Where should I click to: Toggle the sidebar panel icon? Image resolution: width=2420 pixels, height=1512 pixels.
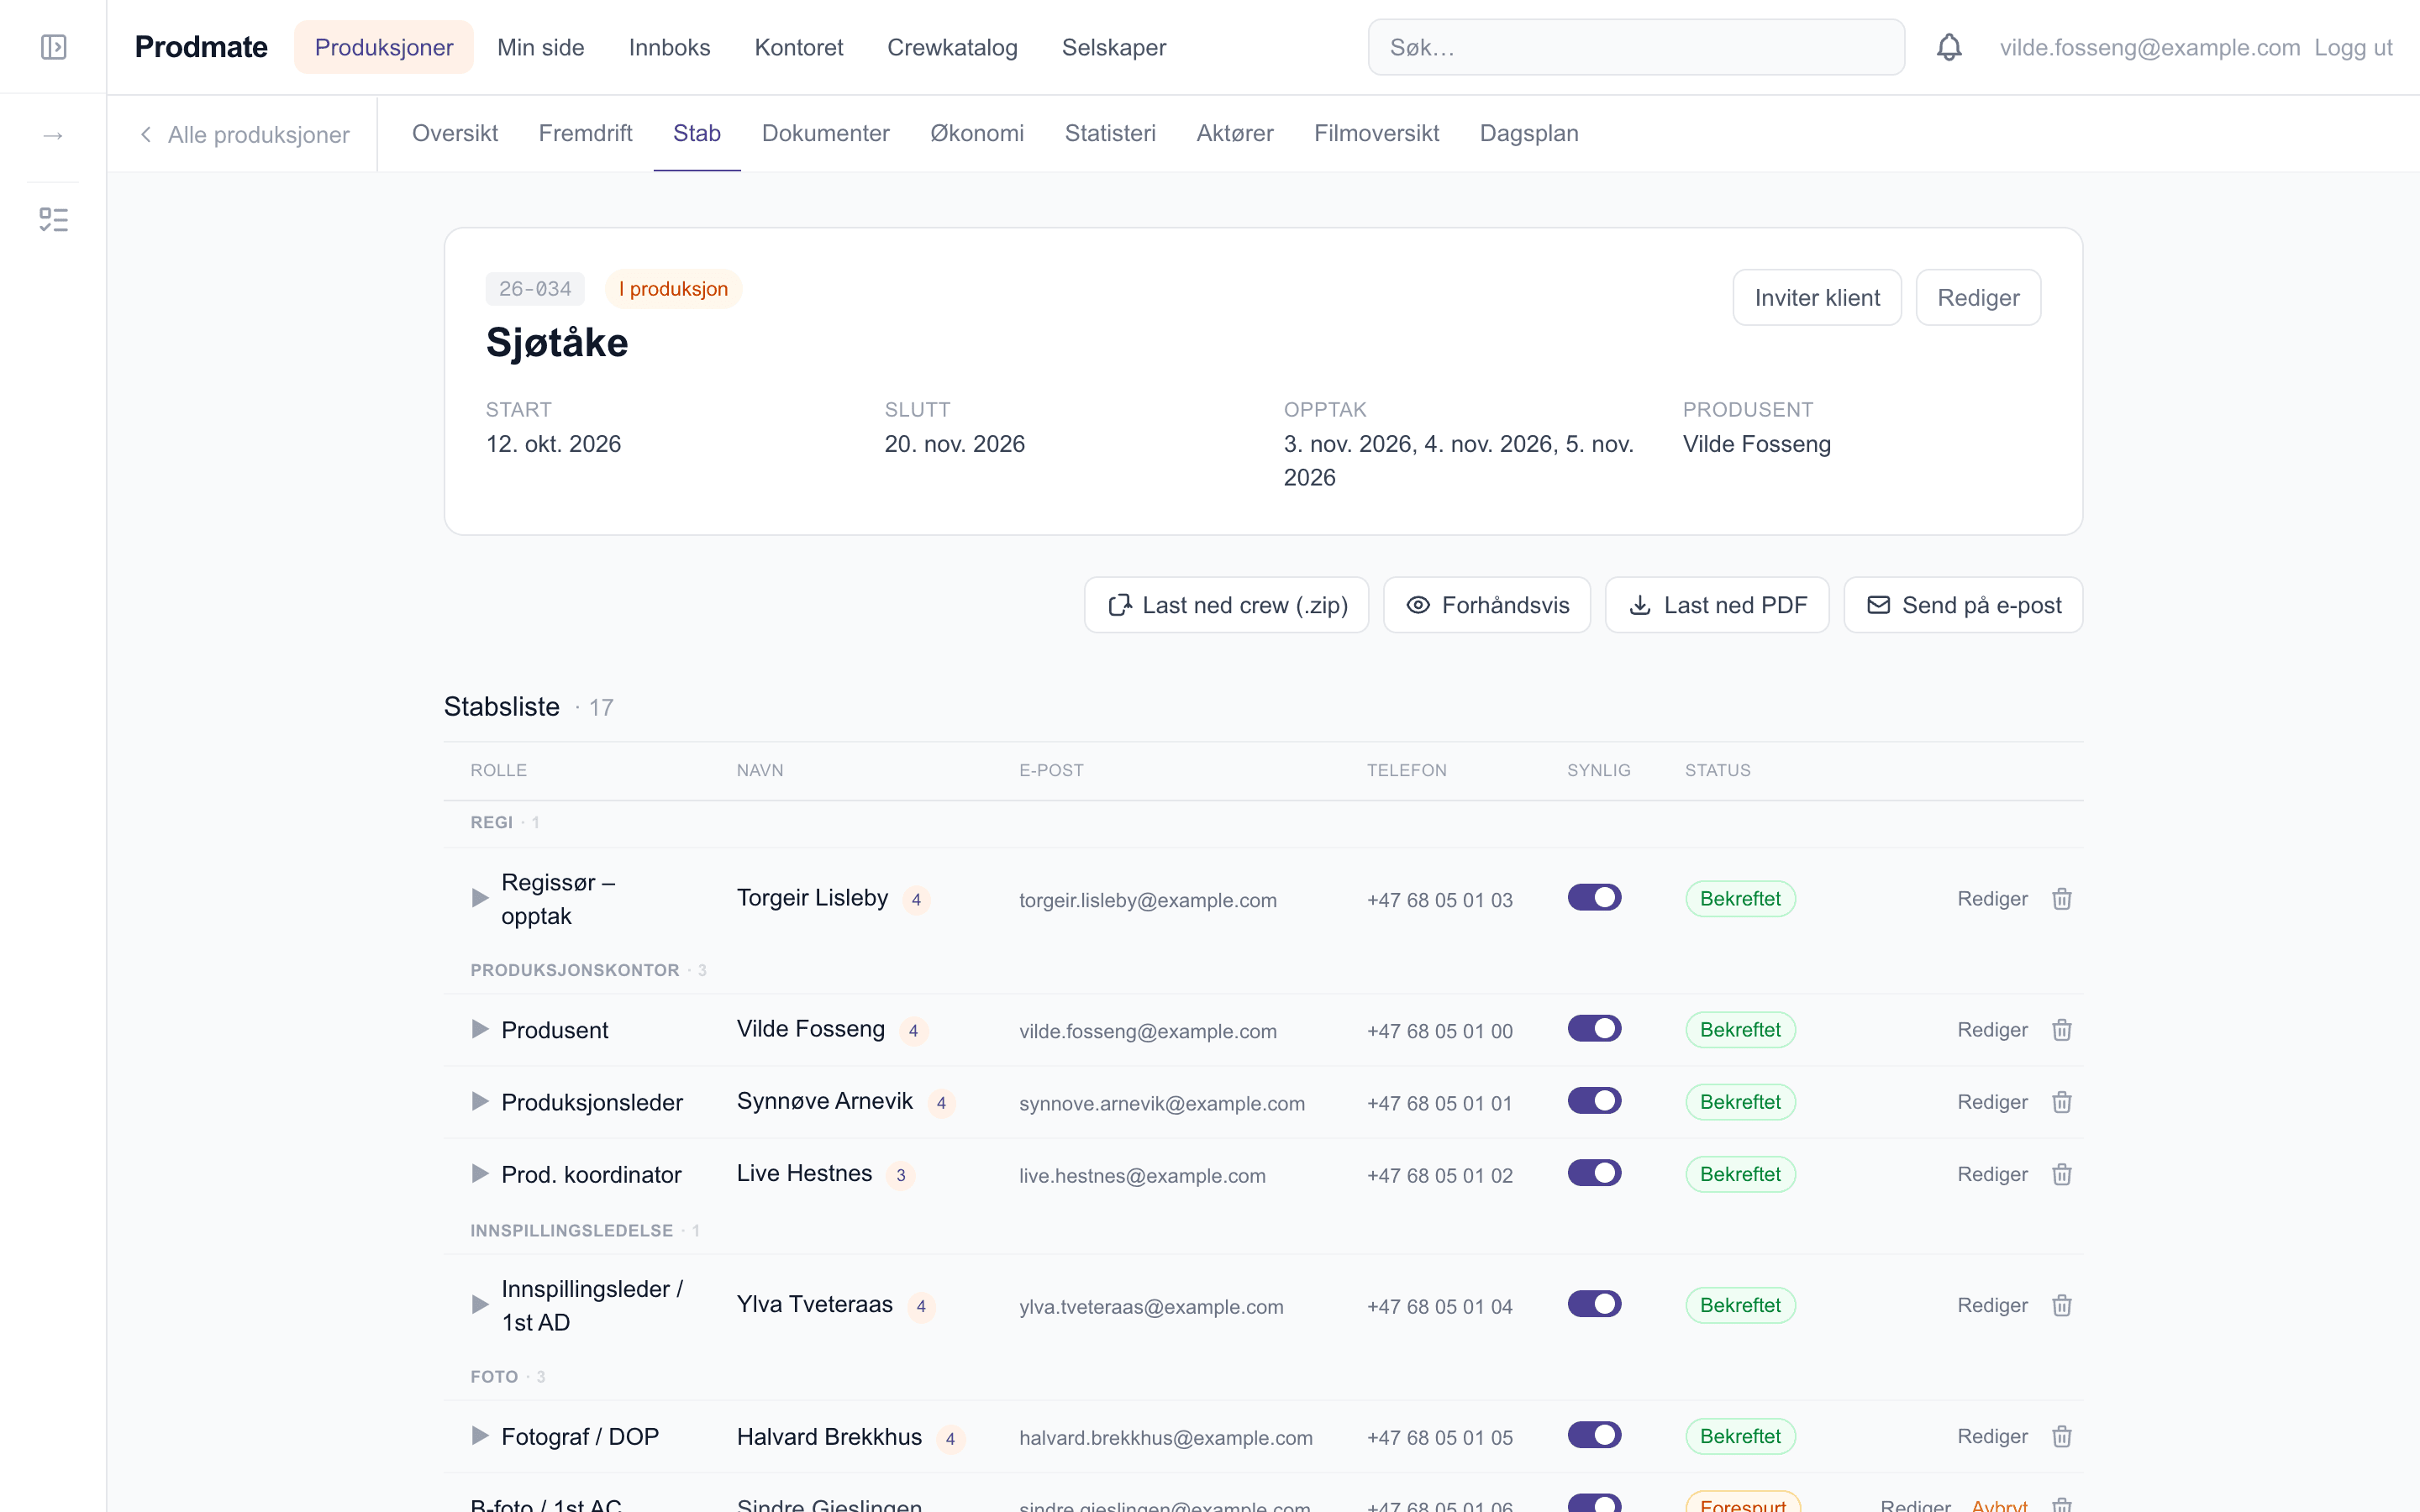53,47
